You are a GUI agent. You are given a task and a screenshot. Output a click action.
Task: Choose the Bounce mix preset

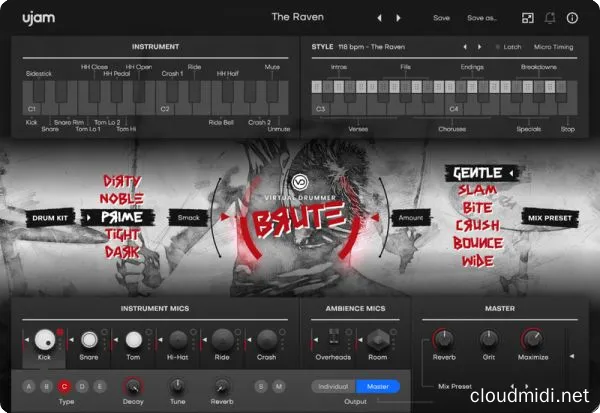click(x=478, y=243)
